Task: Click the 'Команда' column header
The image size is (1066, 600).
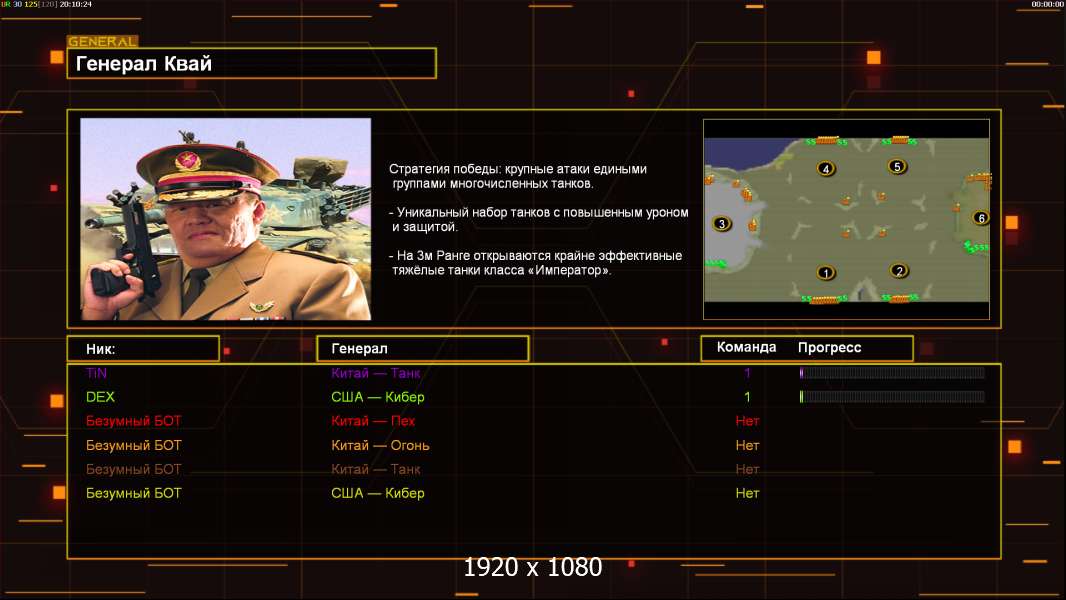Action: tap(746, 347)
